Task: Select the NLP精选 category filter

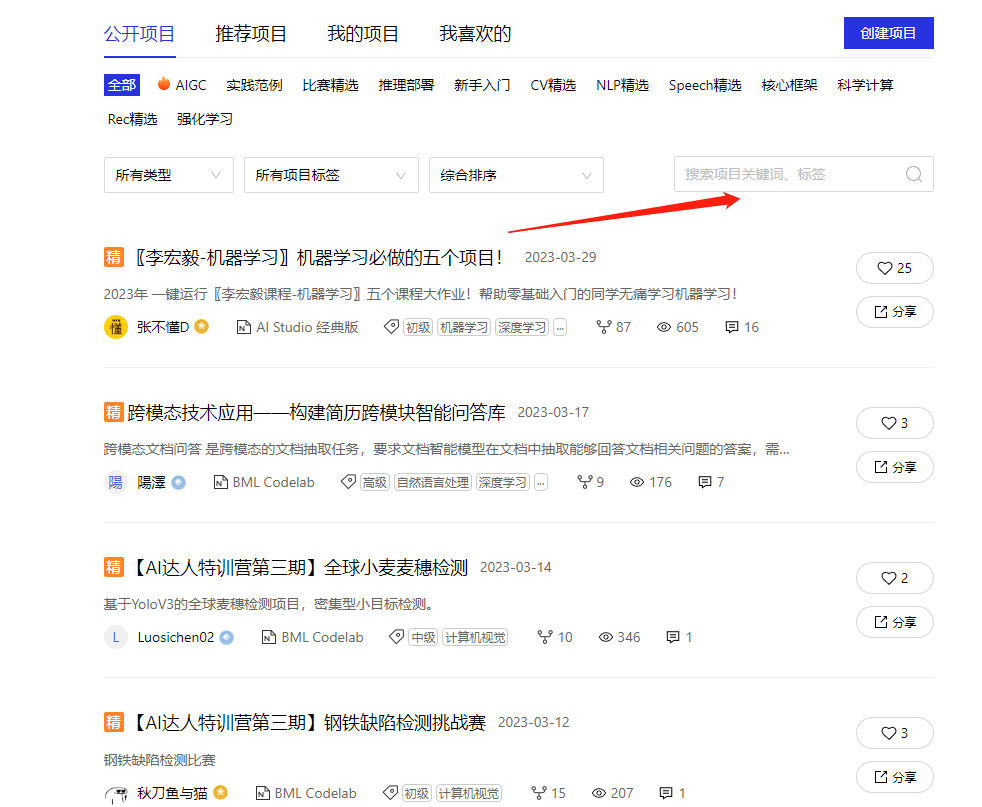Action: [623, 85]
